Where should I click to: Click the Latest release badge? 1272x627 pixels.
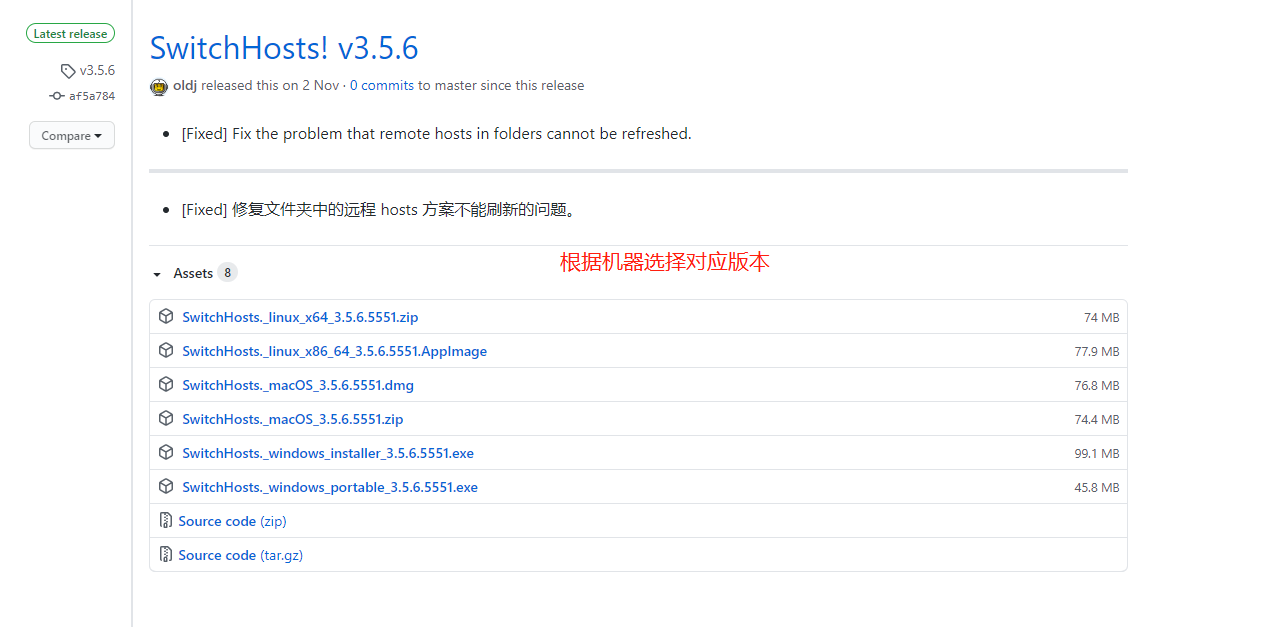(70, 34)
